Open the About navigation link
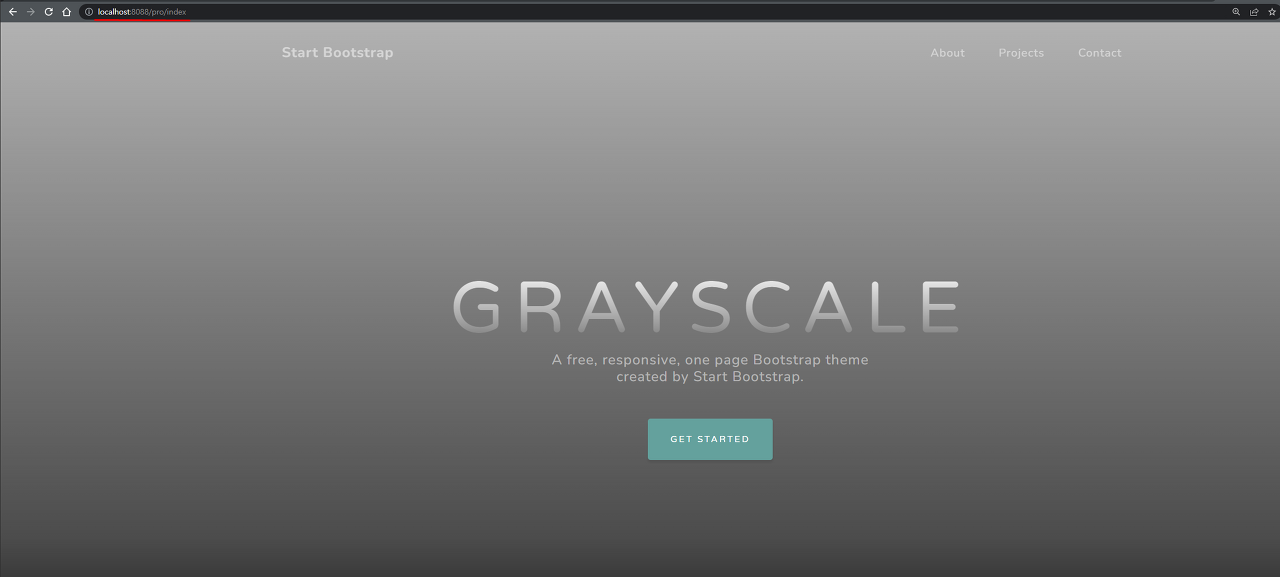 click(947, 53)
